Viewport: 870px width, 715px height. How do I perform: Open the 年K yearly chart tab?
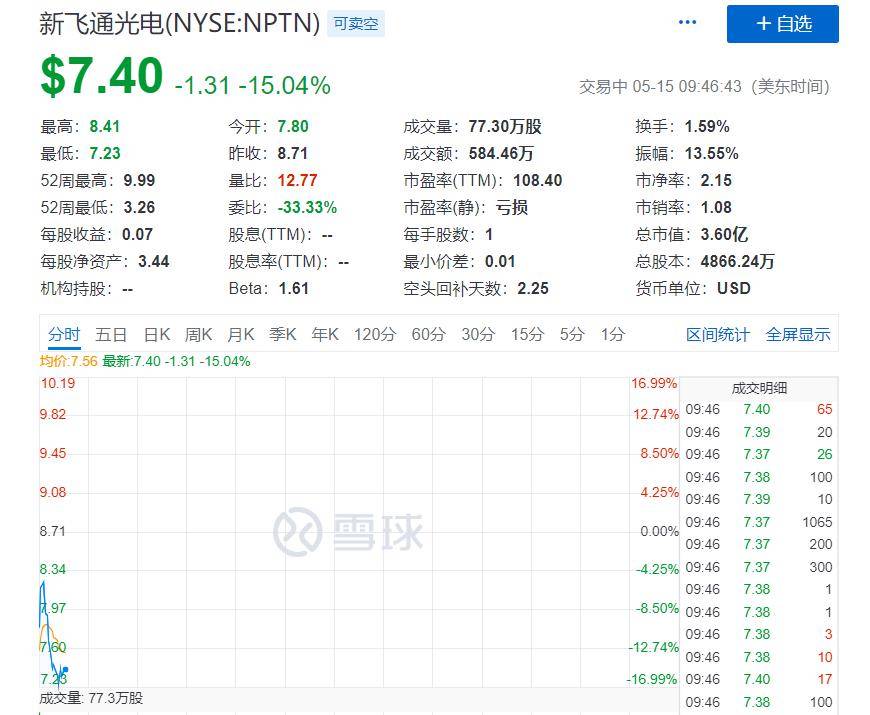(325, 334)
